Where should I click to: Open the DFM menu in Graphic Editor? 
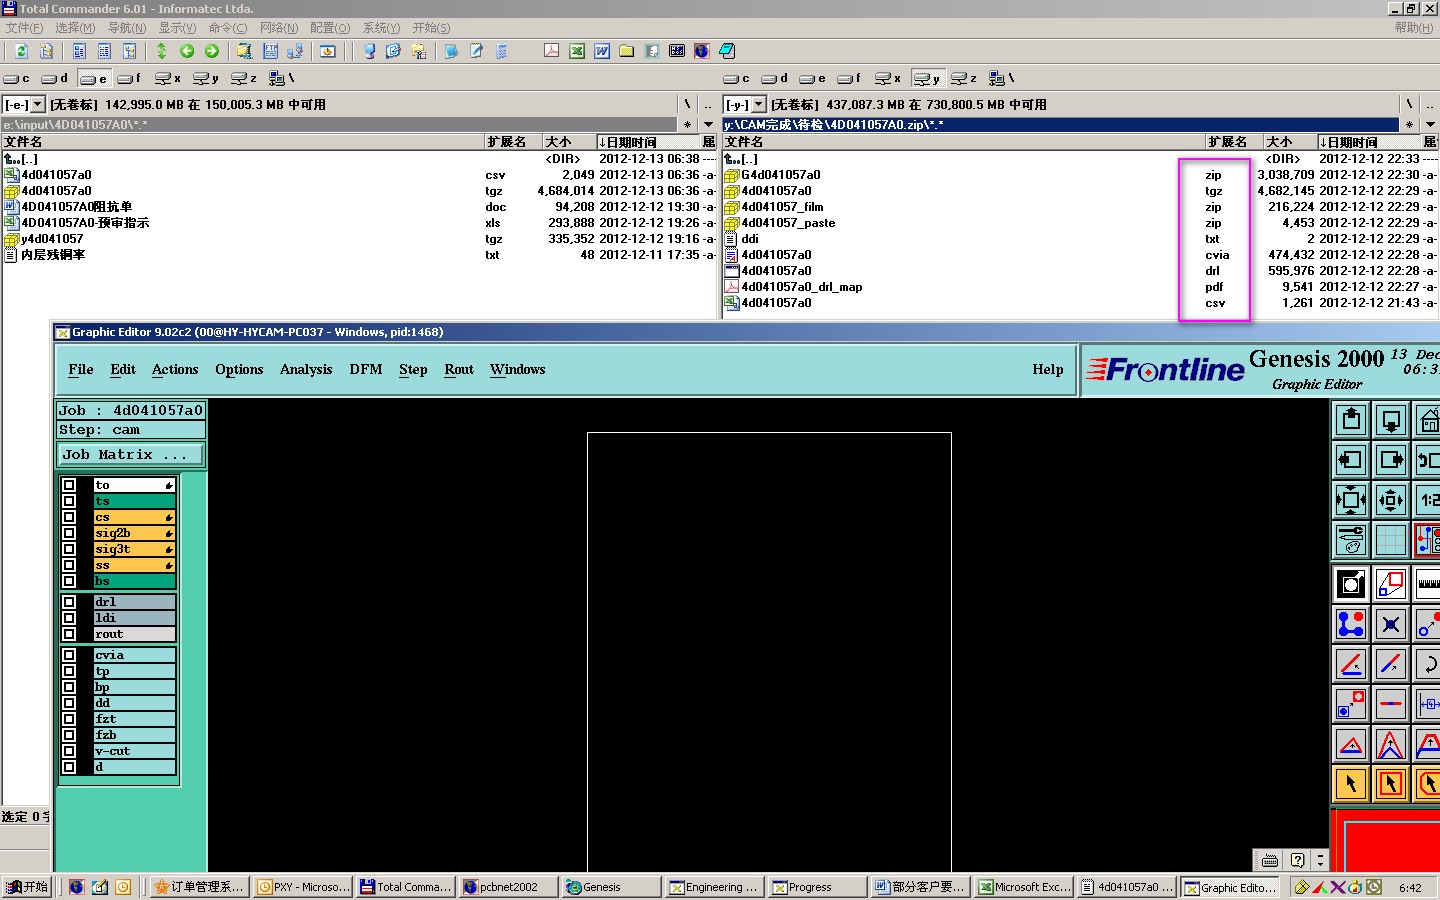tap(366, 370)
